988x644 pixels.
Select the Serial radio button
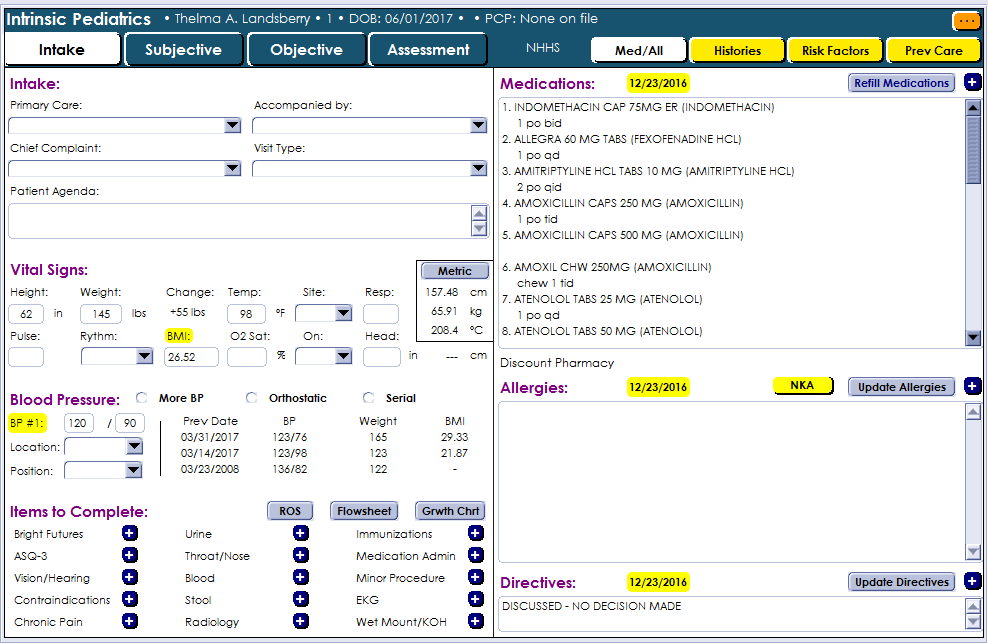[369, 398]
